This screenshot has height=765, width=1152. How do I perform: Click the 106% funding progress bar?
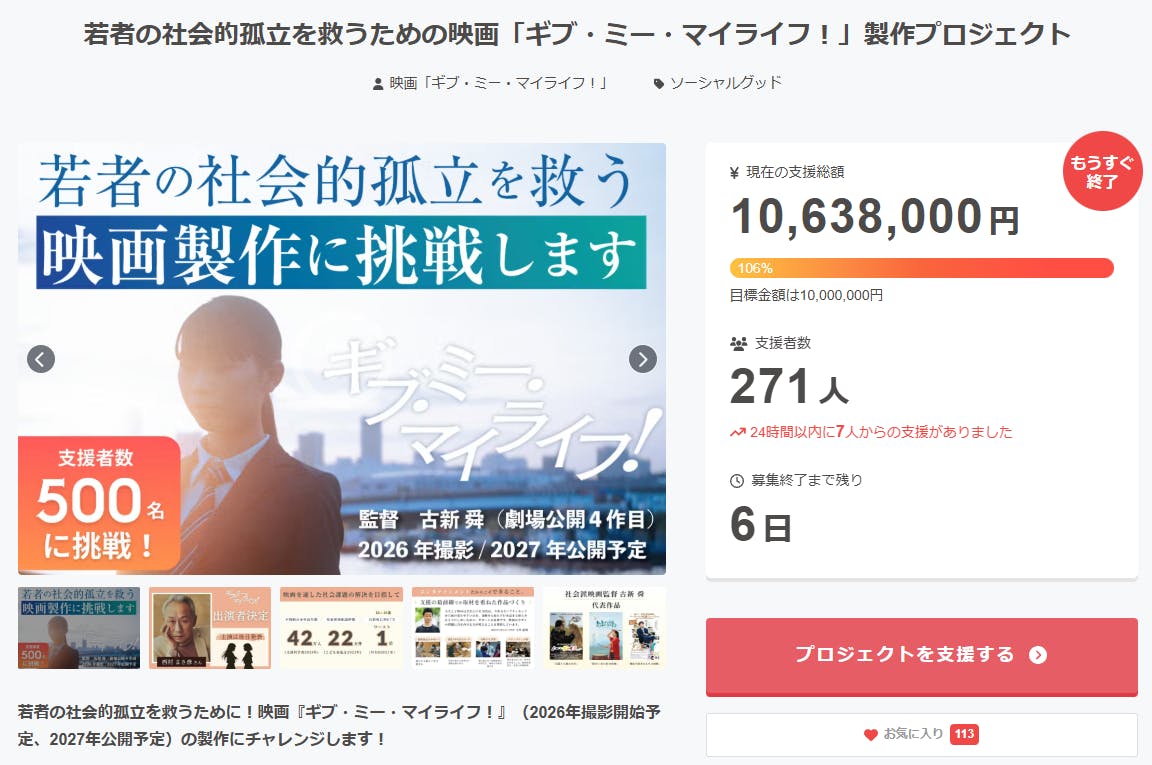(921, 268)
